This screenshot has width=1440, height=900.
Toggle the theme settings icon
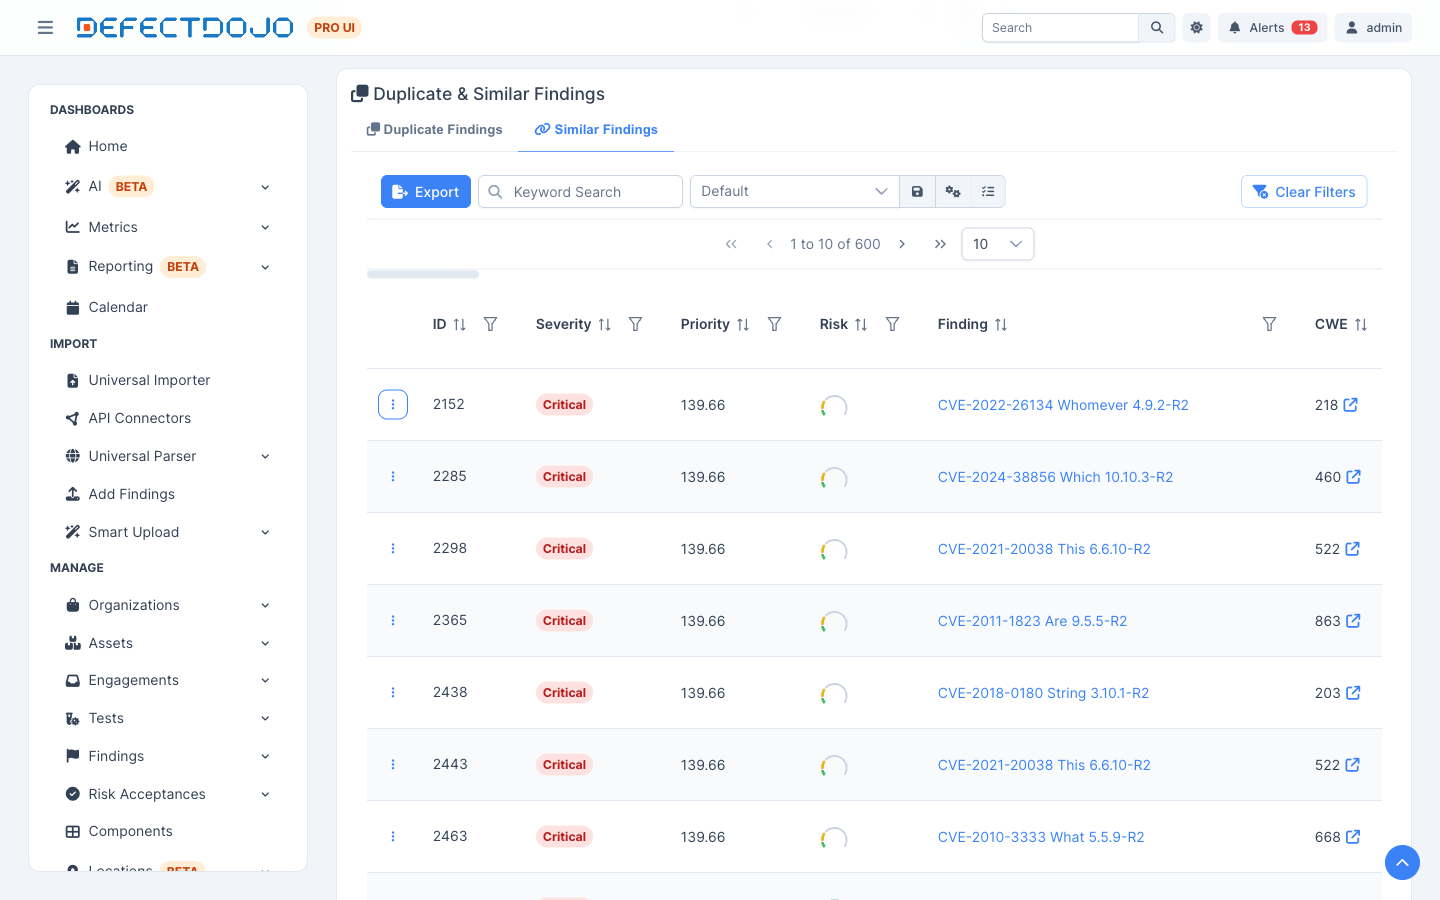pyautogui.click(x=1196, y=28)
